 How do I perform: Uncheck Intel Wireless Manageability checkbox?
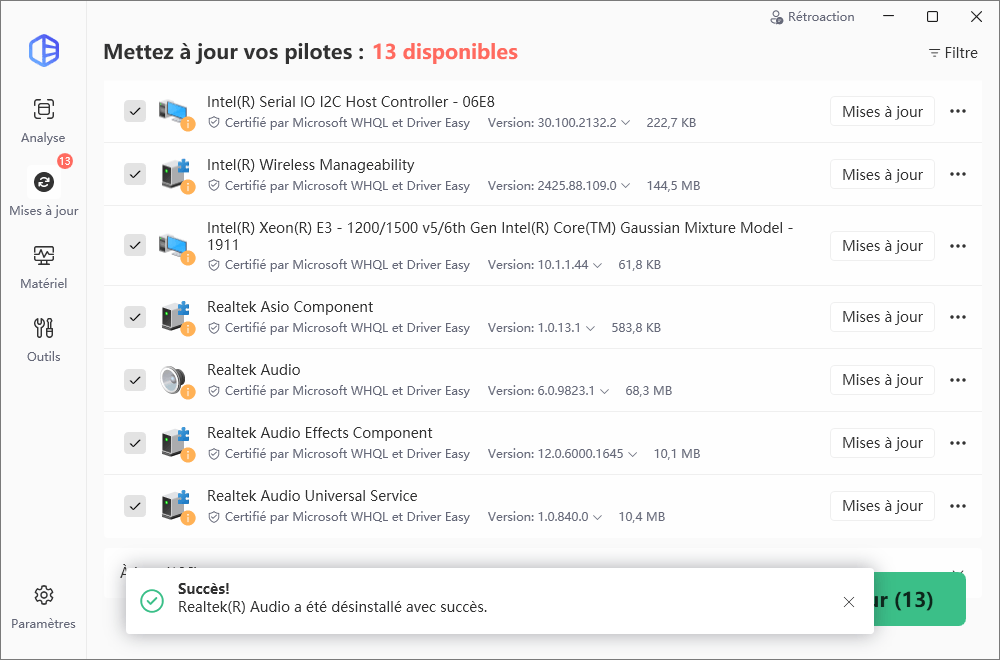(x=135, y=174)
